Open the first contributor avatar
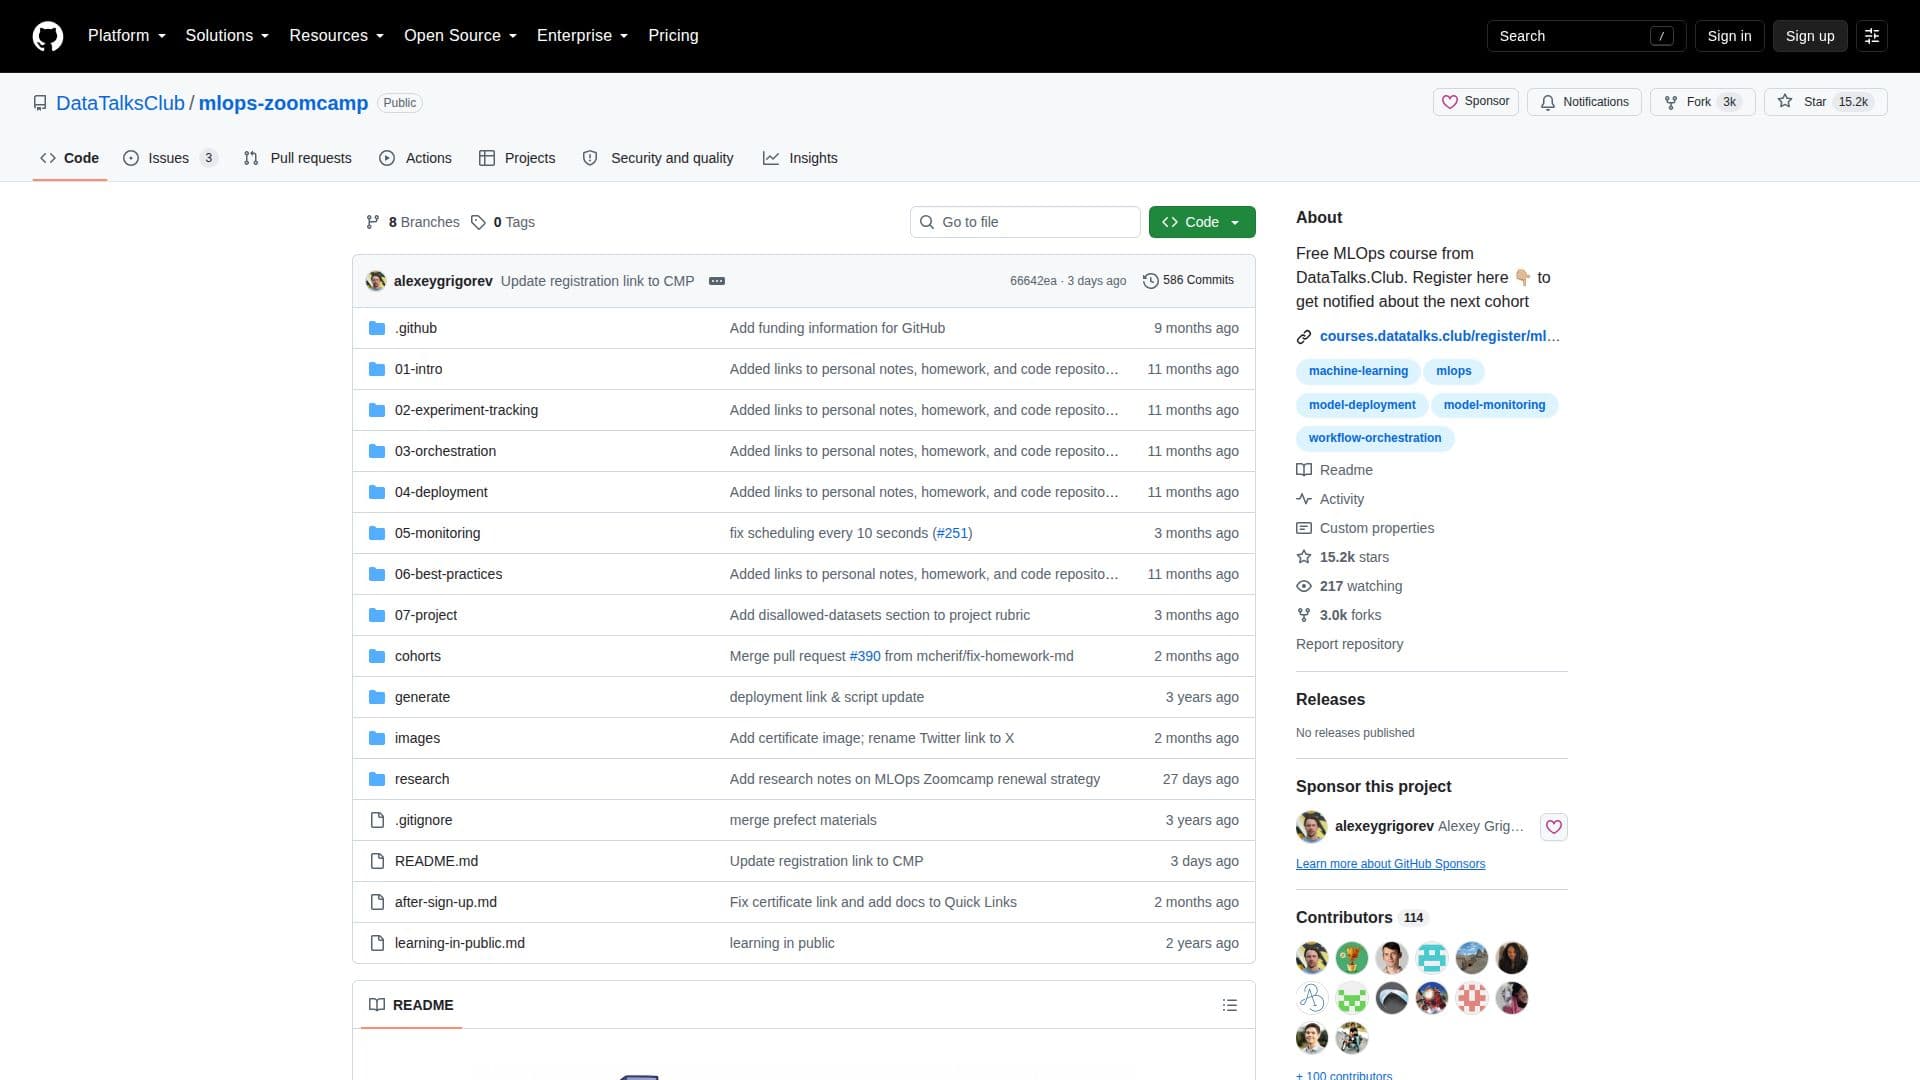Viewport: 1920px width, 1080px height. [1312, 958]
